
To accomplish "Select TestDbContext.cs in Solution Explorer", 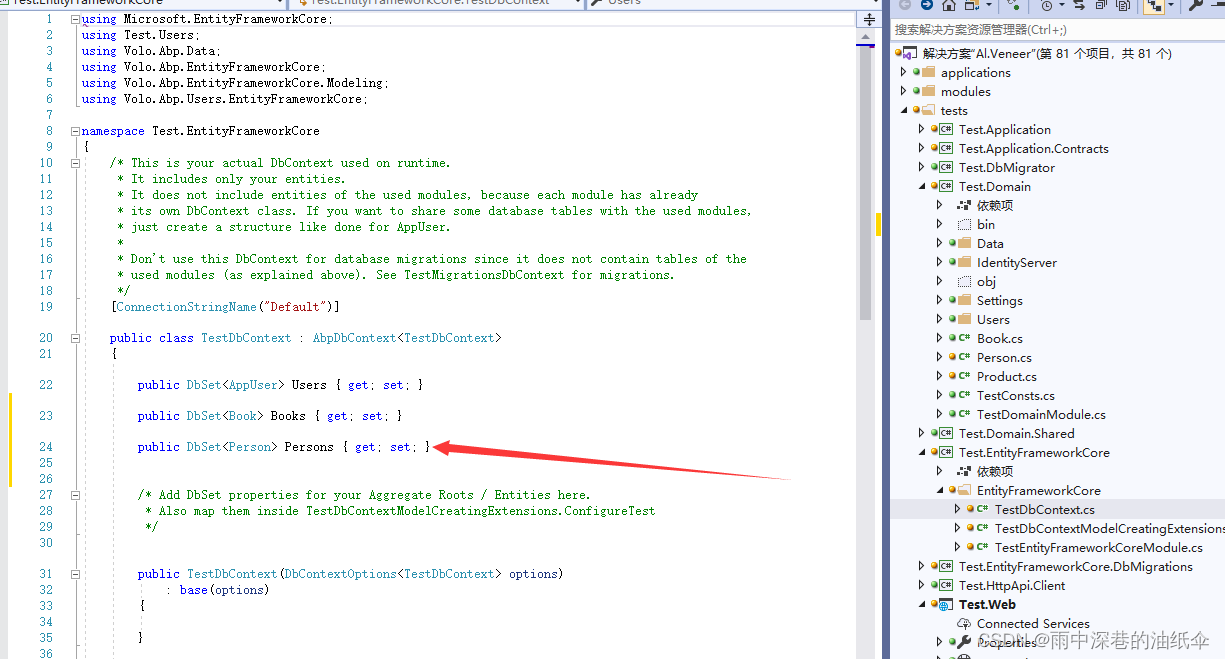I will [1045, 509].
